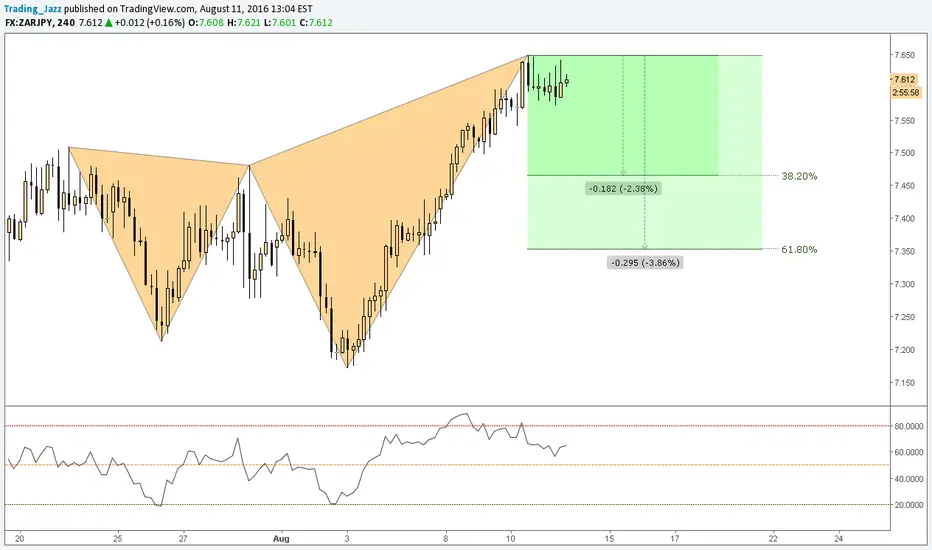
Task: Click the 7.250 price axis label
Action: pos(904,318)
